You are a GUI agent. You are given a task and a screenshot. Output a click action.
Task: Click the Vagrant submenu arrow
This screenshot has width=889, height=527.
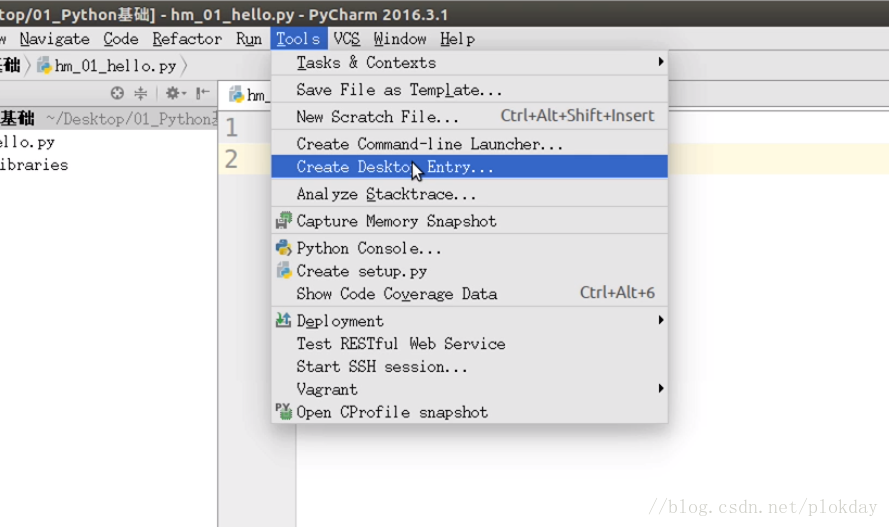point(661,388)
